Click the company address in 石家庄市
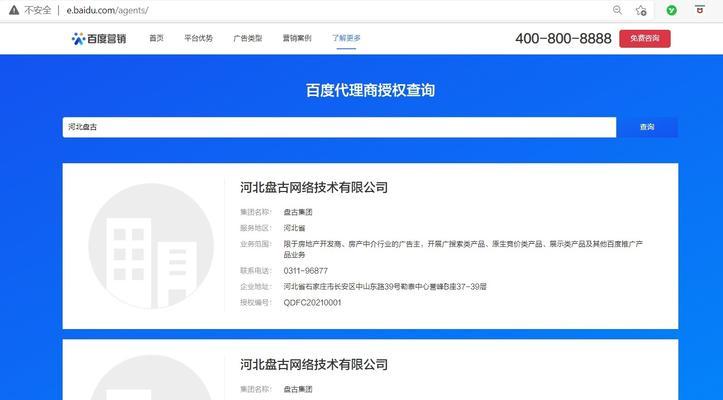The height and width of the screenshot is (400, 723). click(385, 287)
